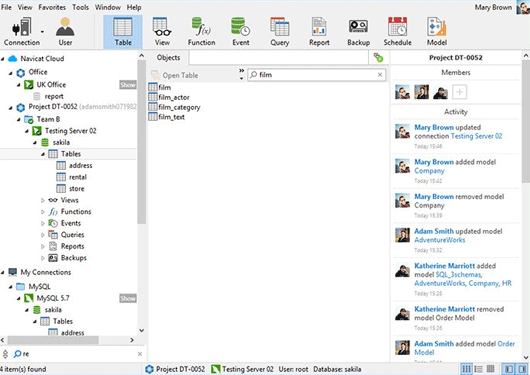Expand the Backups node
This screenshot has height=375, width=530.
[43, 258]
